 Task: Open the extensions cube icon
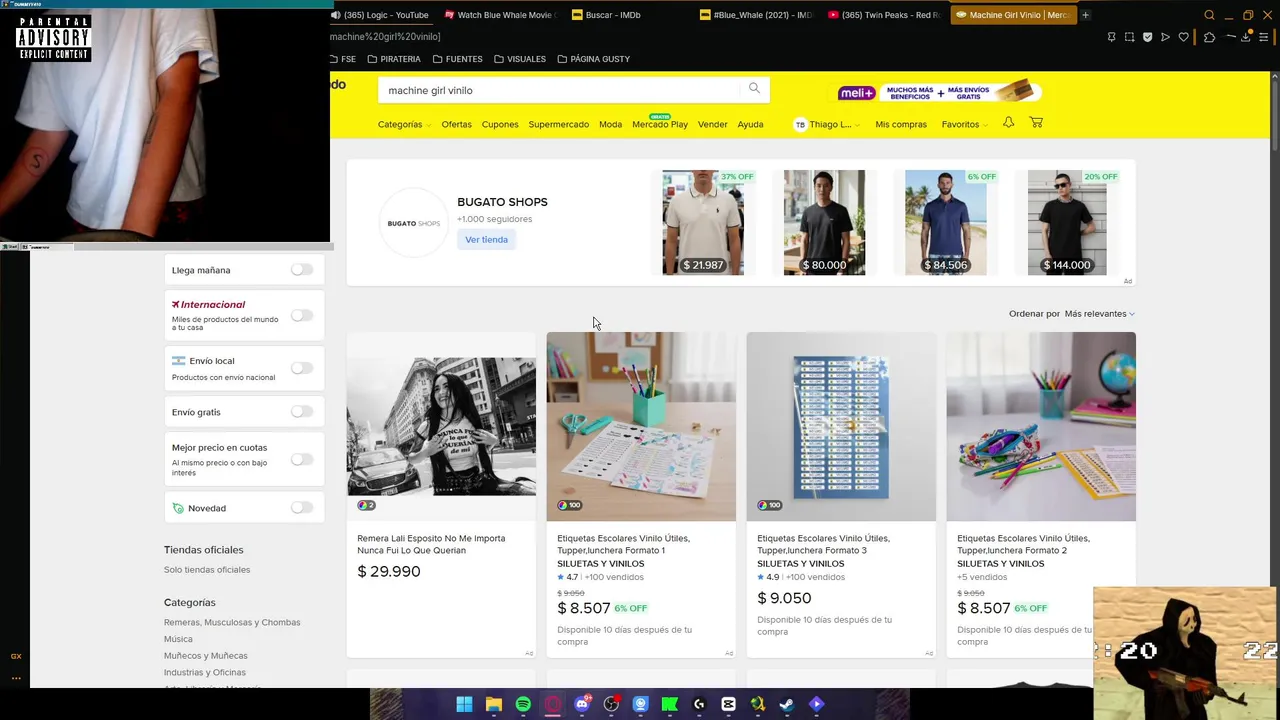(x=1209, y=37)
